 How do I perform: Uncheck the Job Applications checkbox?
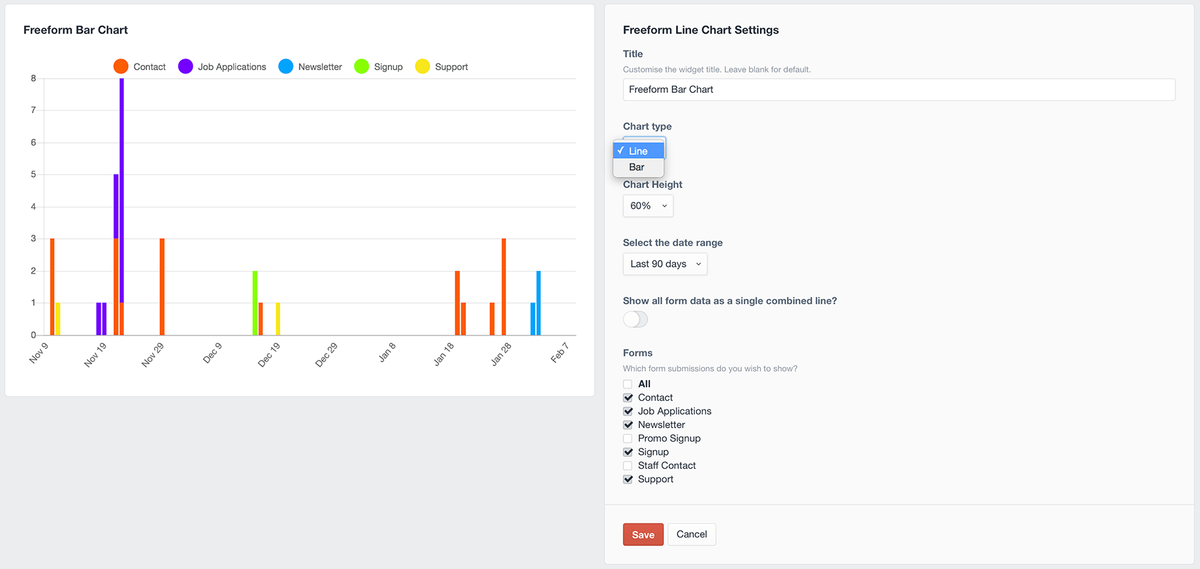[x=628, y=411]
